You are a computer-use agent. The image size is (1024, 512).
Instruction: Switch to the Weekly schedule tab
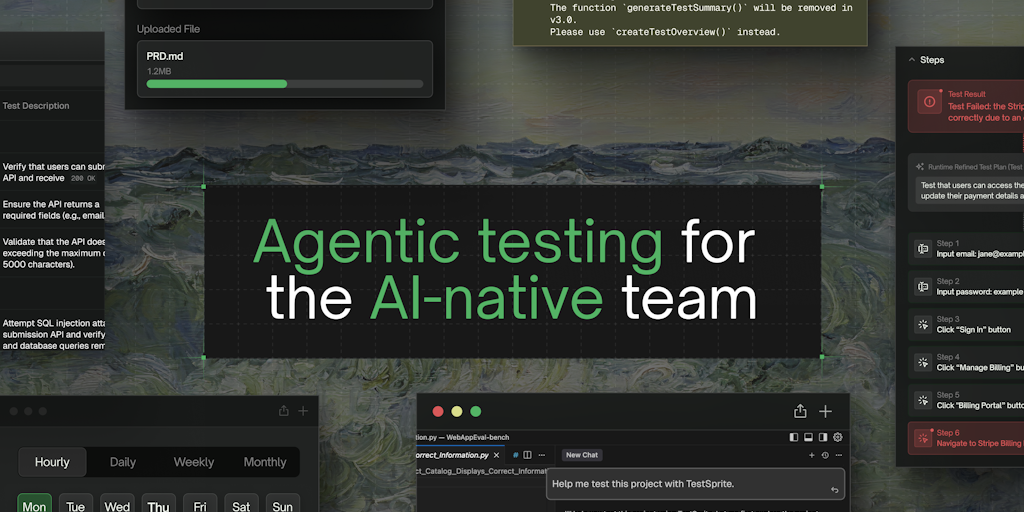click(194, 462)
